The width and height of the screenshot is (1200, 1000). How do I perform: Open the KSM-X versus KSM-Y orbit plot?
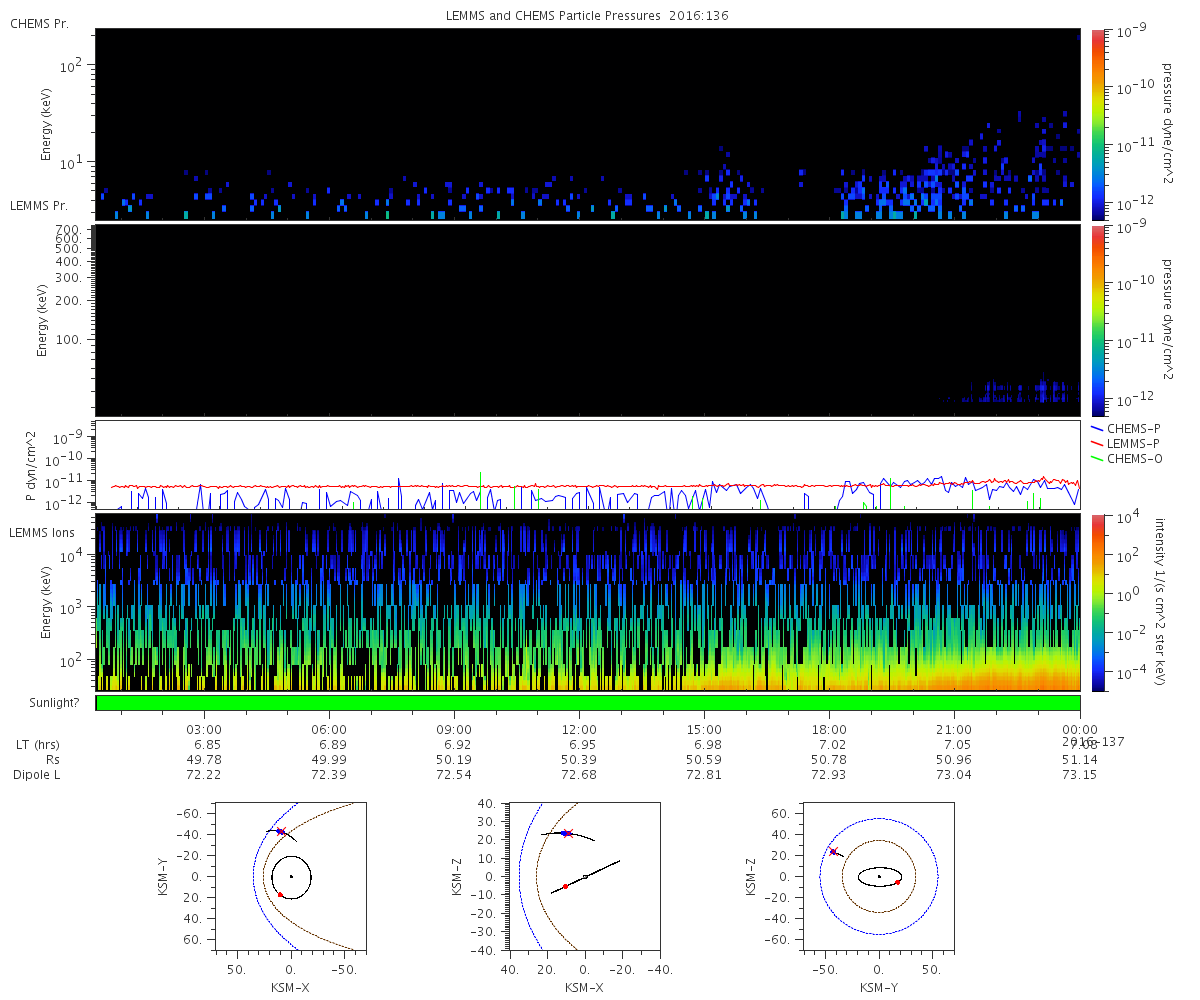(x=291, y=876)
